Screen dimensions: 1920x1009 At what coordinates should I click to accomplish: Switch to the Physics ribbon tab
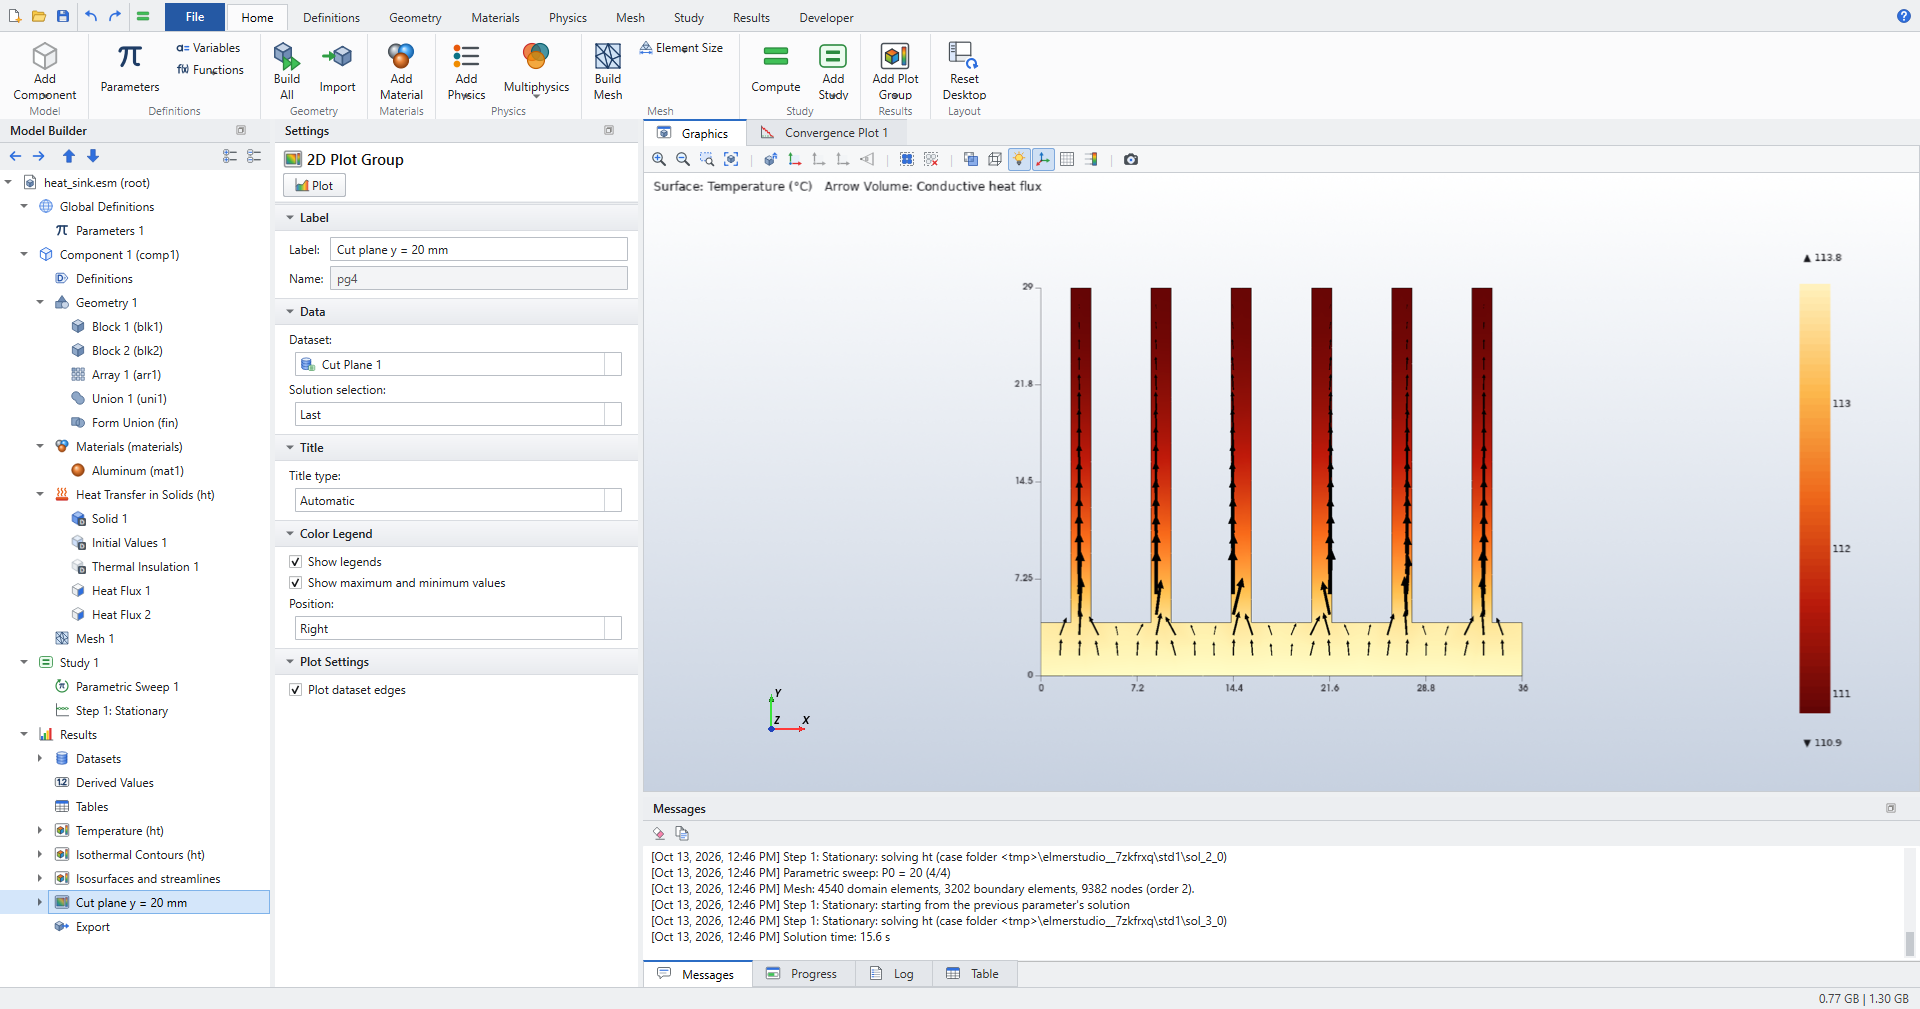[567, 18]
